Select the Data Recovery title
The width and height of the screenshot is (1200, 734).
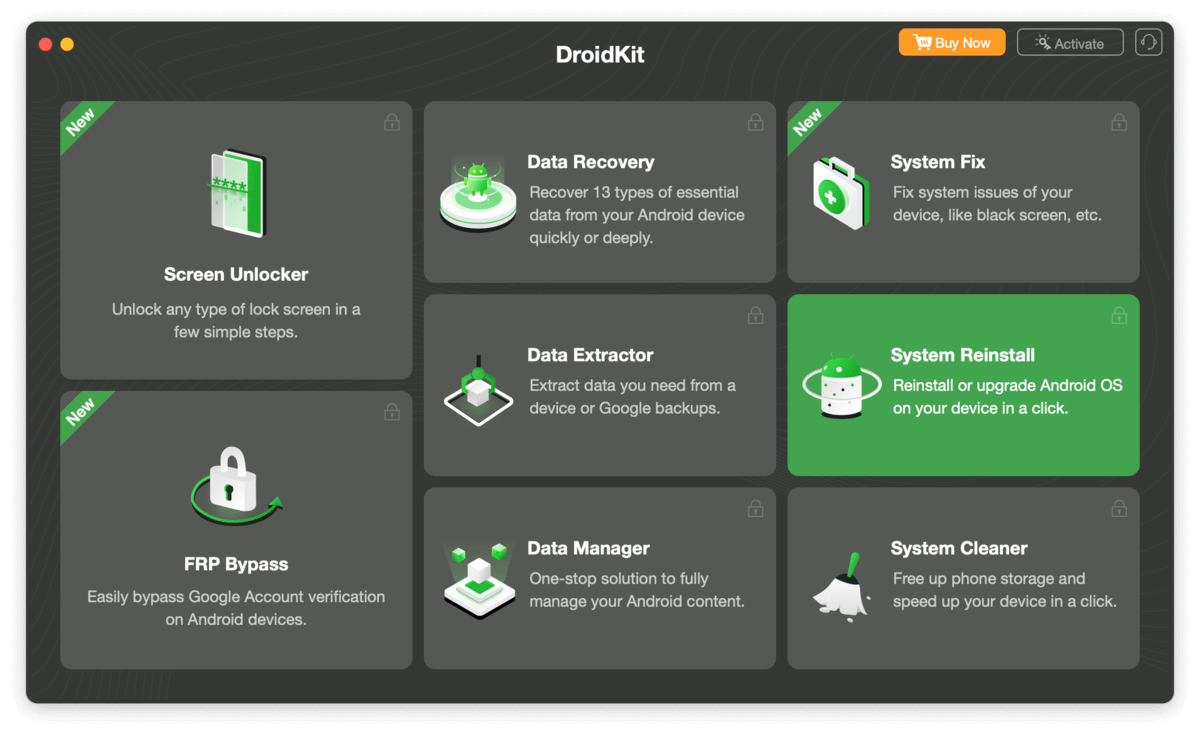[591, 162]
